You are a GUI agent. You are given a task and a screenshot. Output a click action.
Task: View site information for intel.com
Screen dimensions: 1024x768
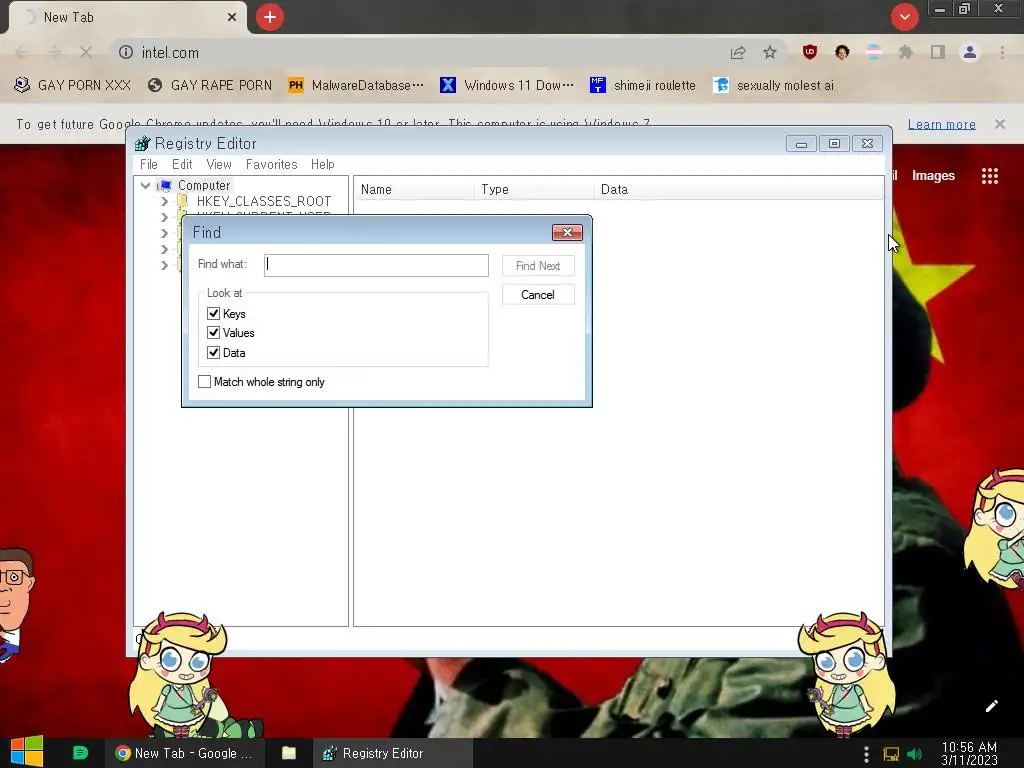click(x=126, y=52)
